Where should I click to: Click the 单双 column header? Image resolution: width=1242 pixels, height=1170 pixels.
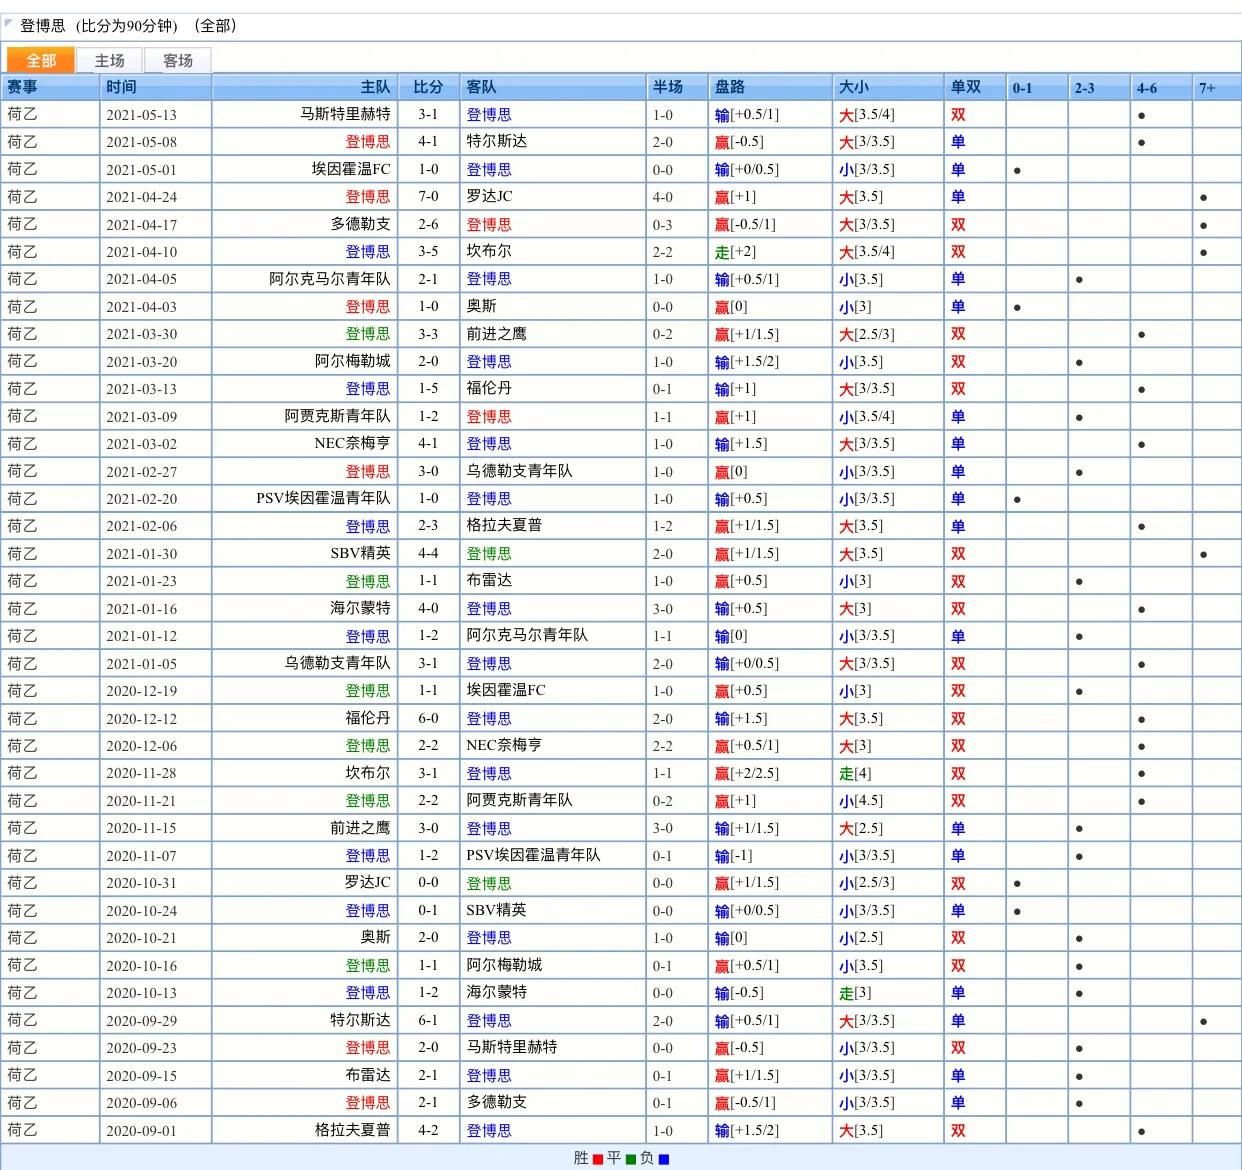click(x=965, y=87)
